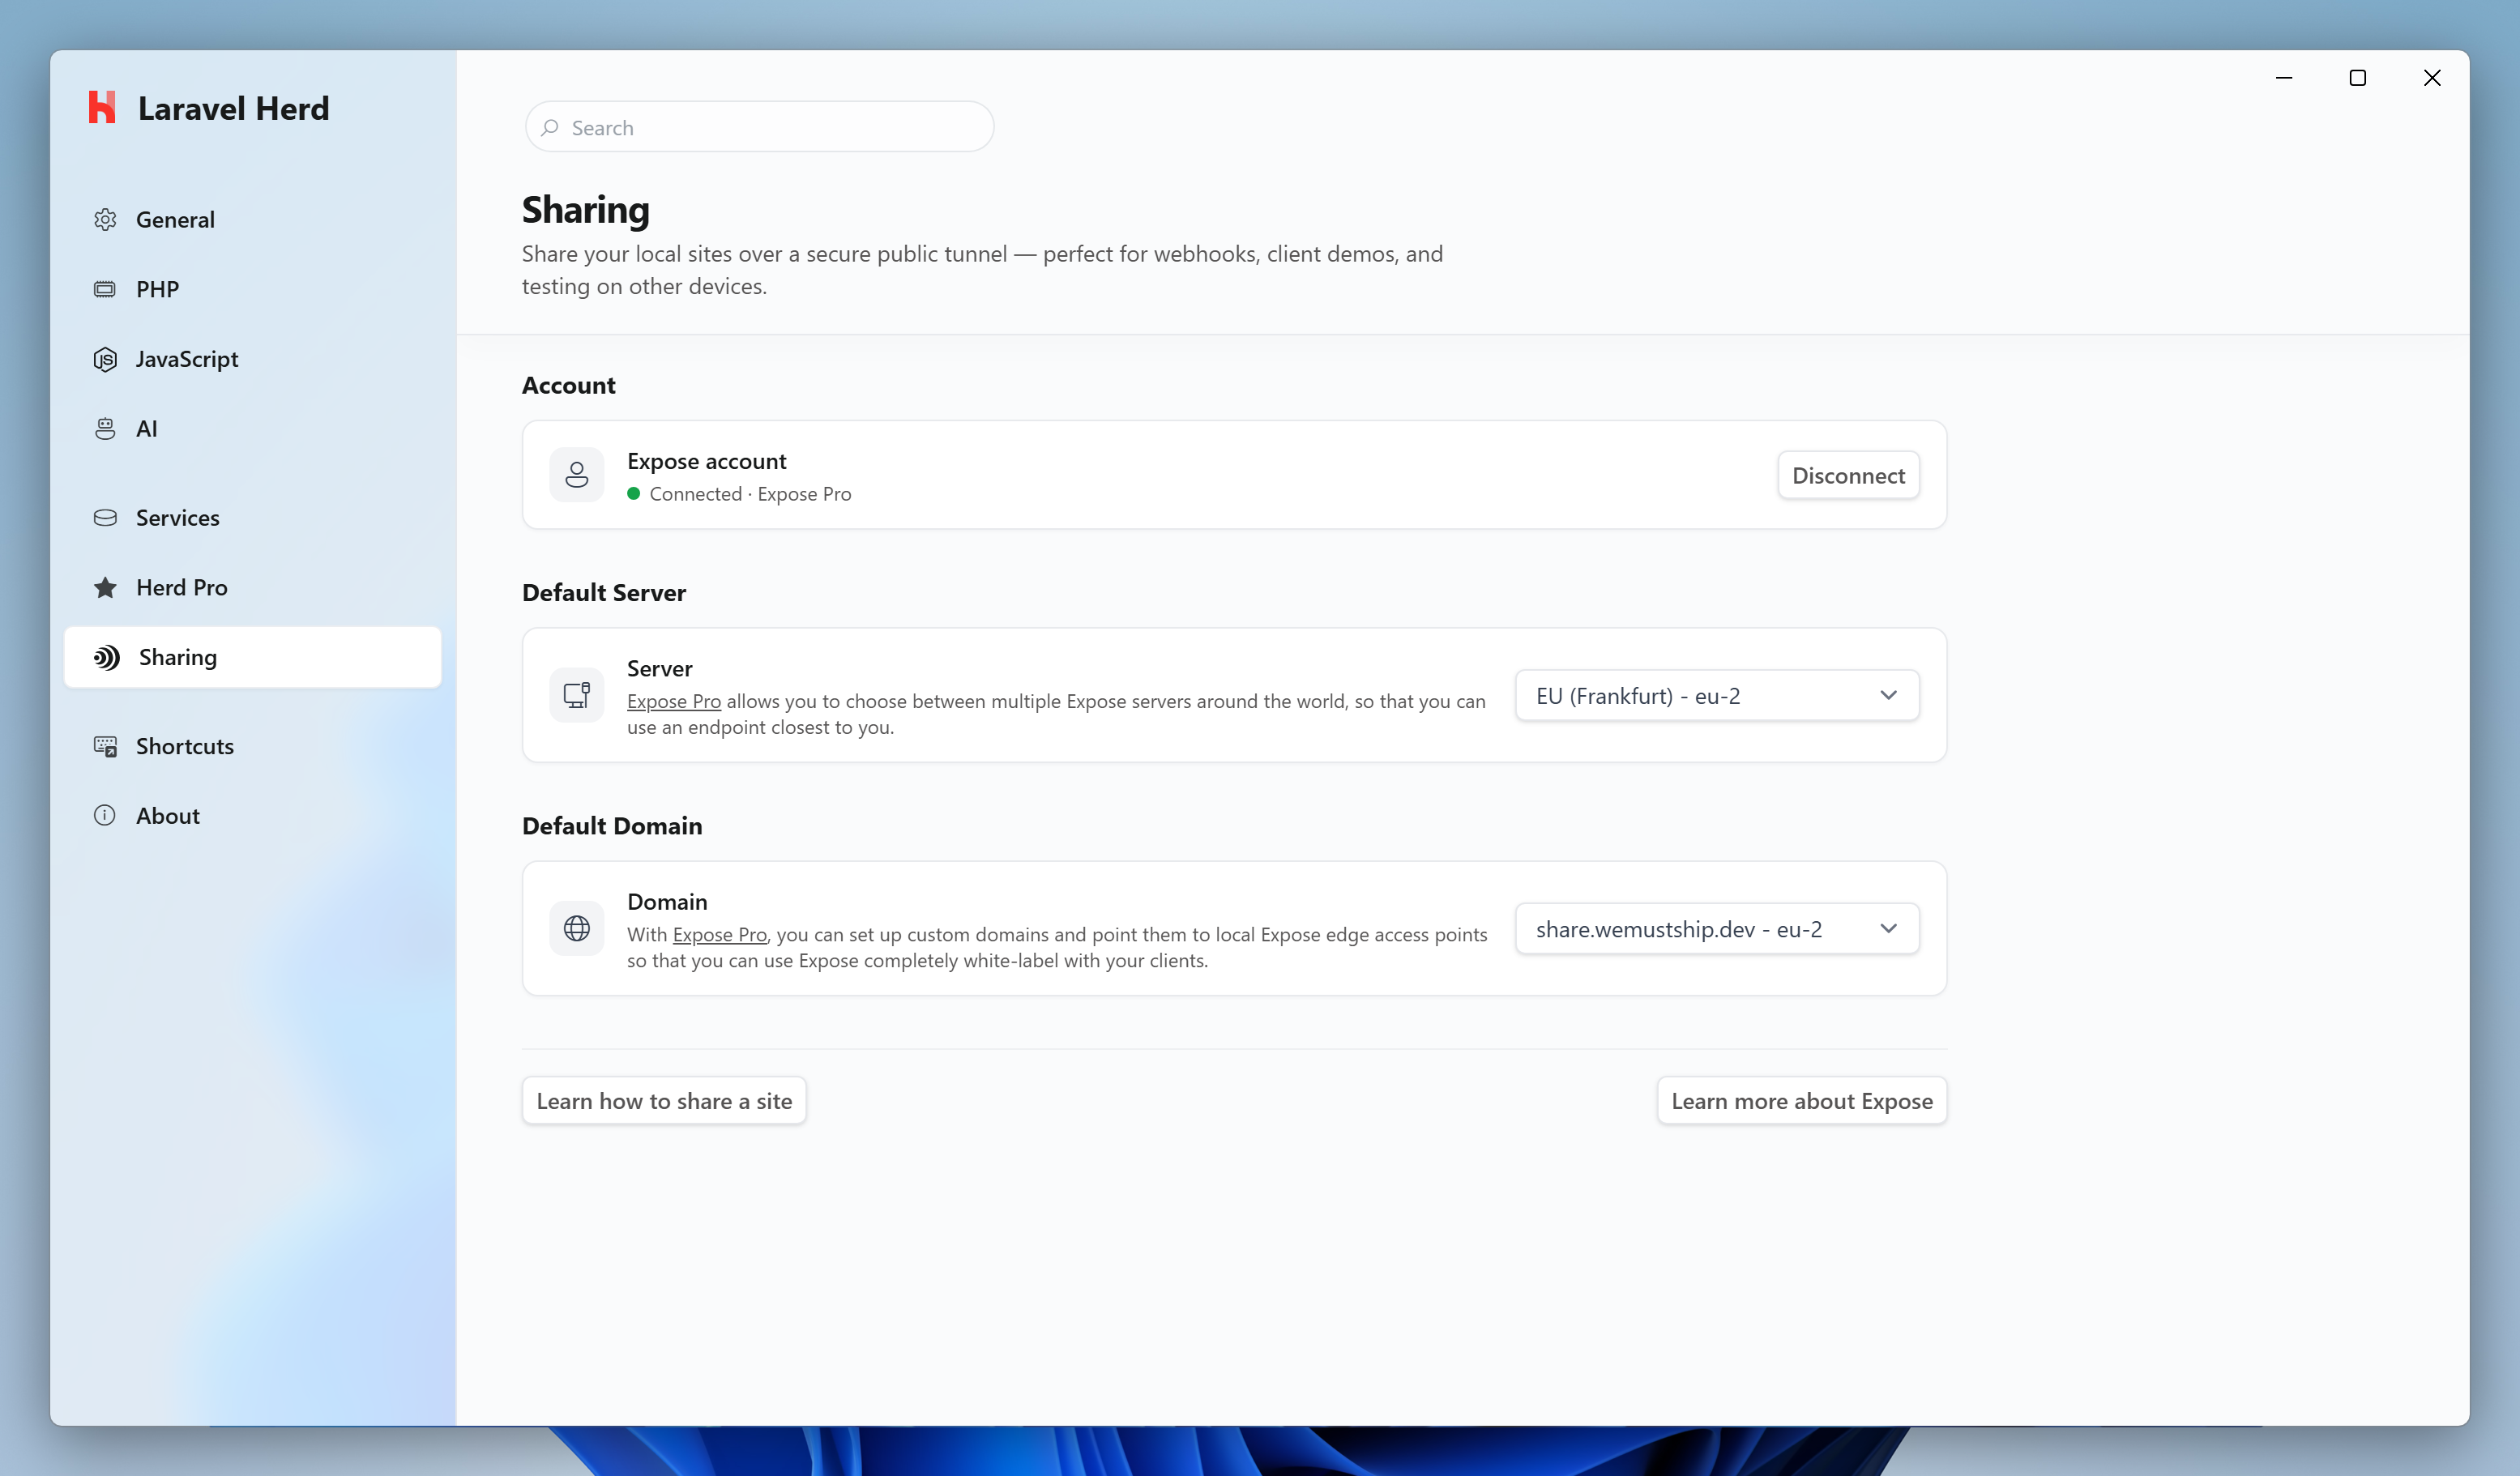Click the General gear icon in sidebar
The image size is (2520, 1476).
click(105, 219)
